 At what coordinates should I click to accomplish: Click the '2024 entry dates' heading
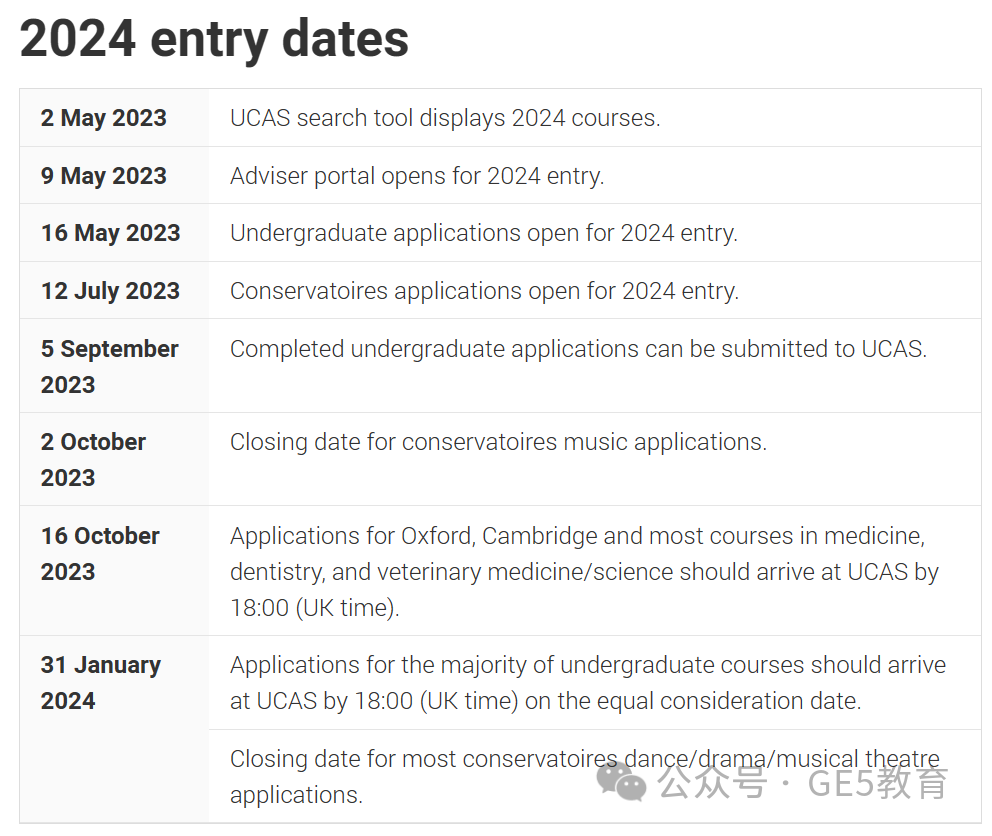click(x=214, y=39)
